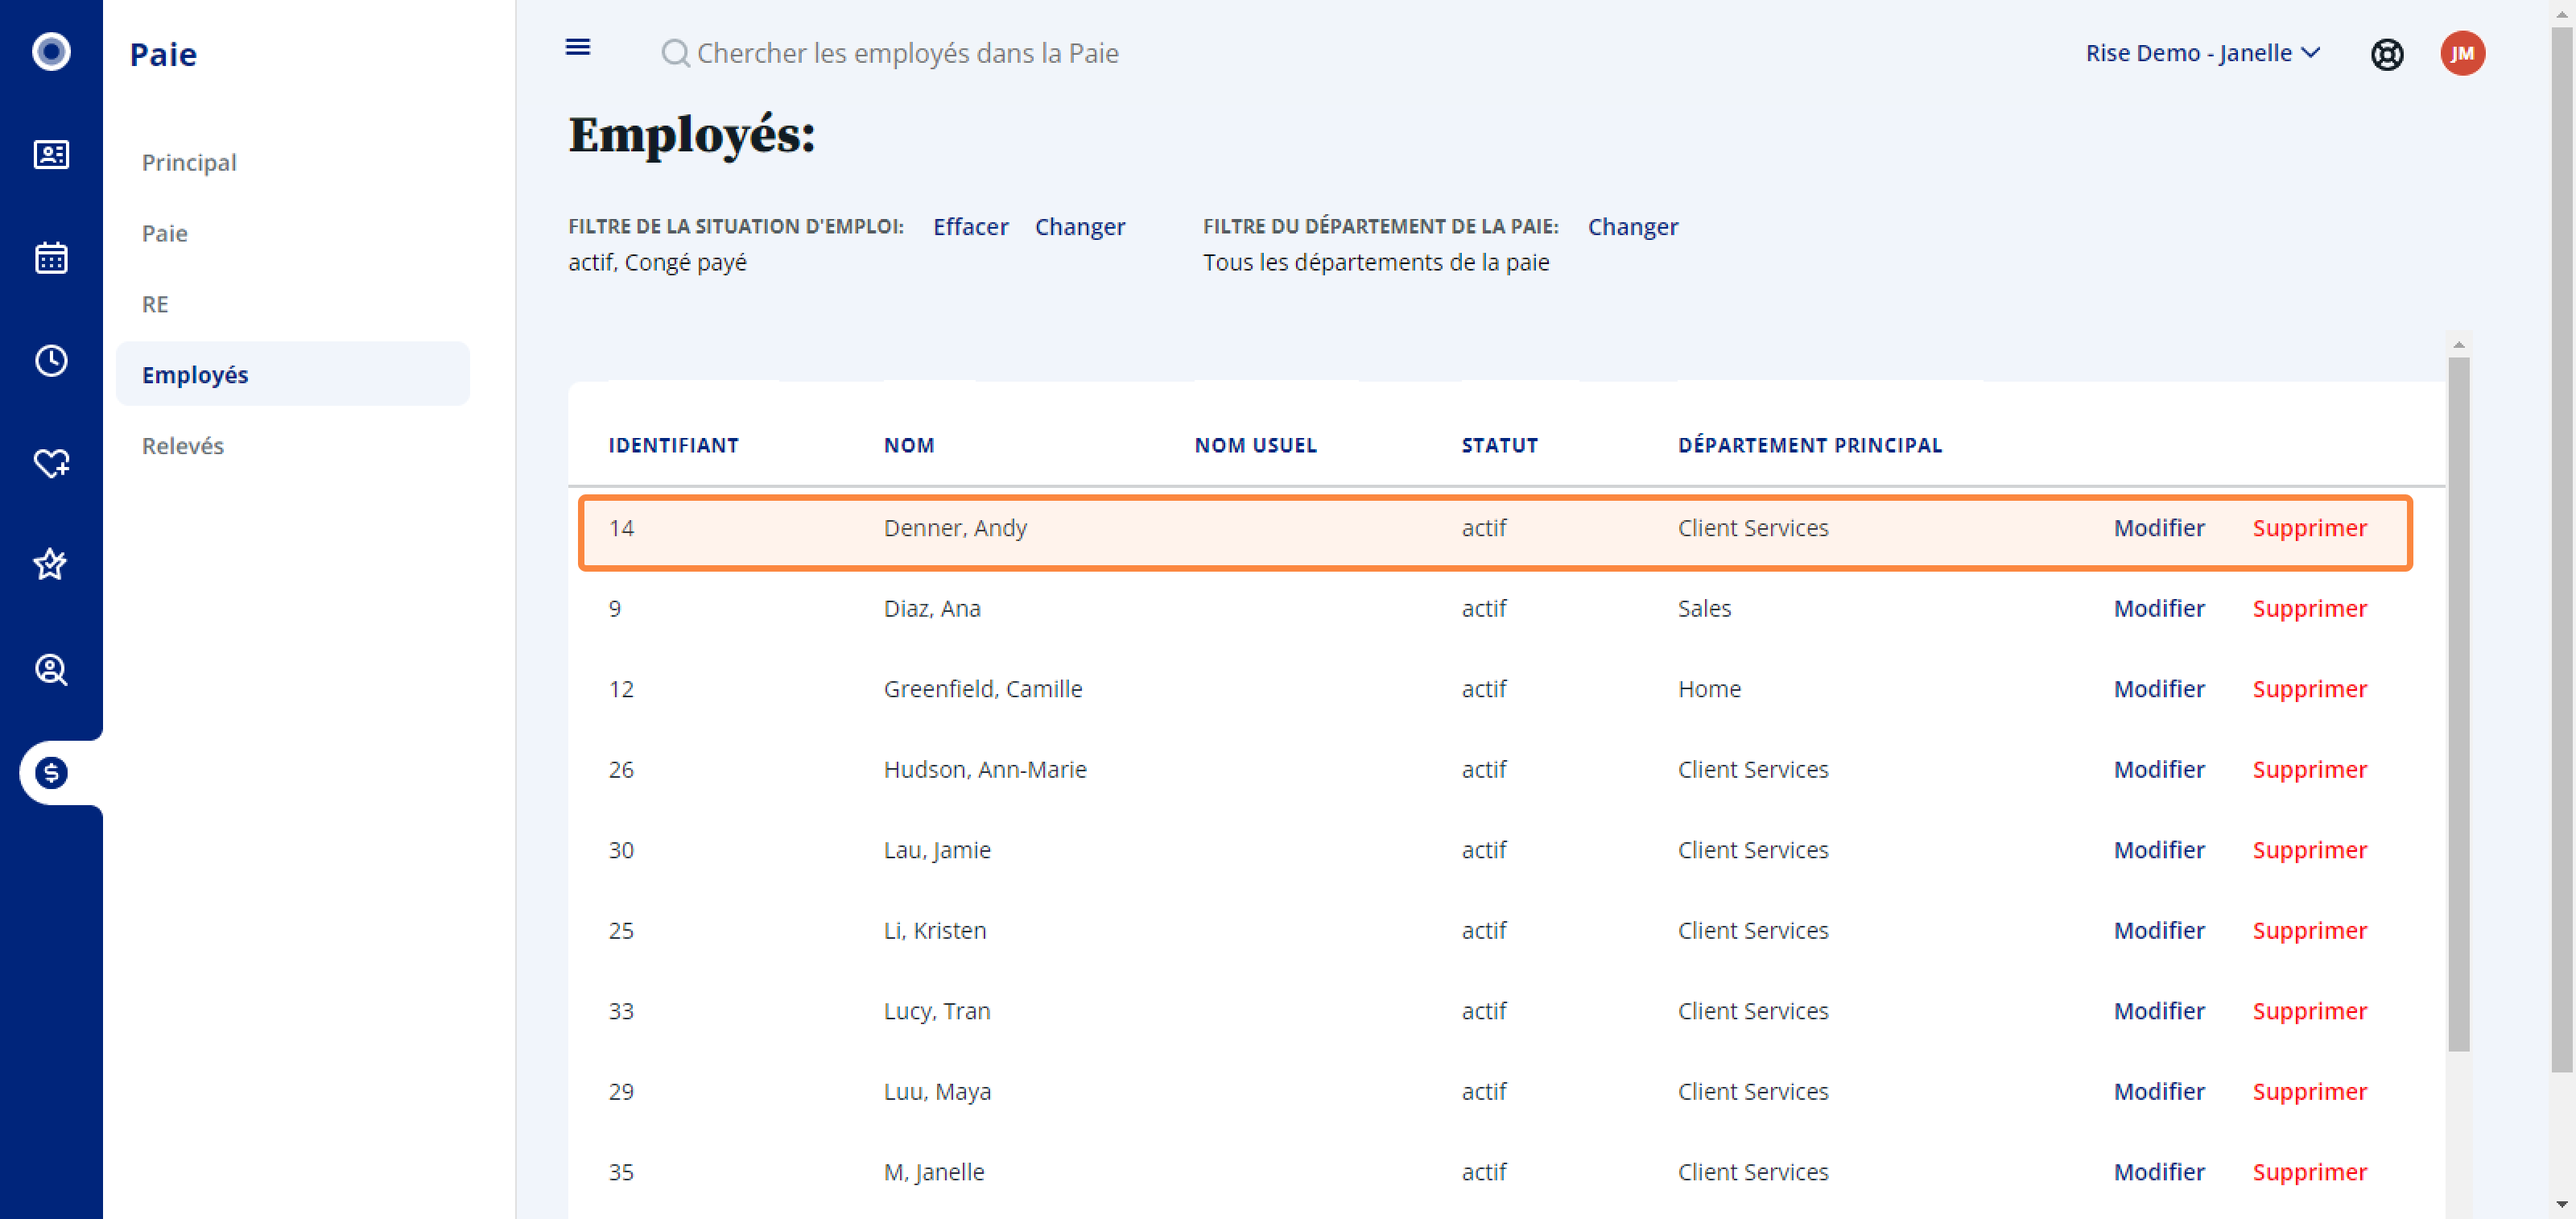Select the dollar payroll icon
Screen dimensions: 2576x1219
[51, 773]
